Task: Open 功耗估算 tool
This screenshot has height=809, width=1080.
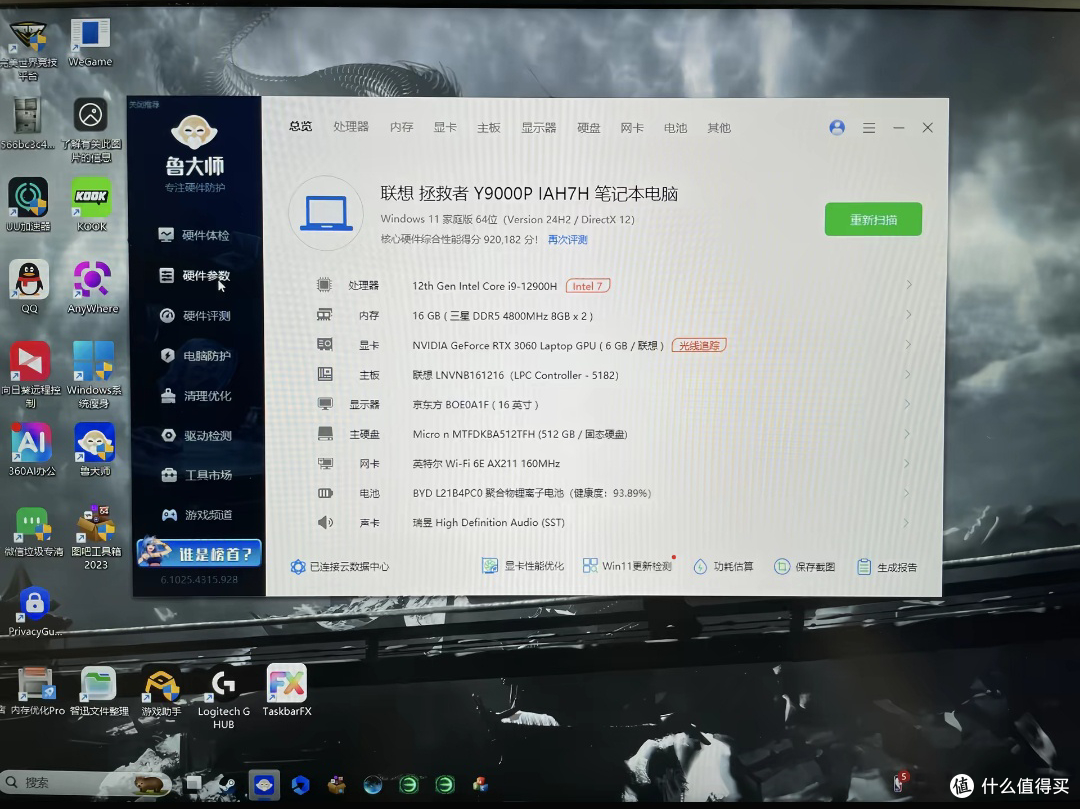Action: [723, 567]
